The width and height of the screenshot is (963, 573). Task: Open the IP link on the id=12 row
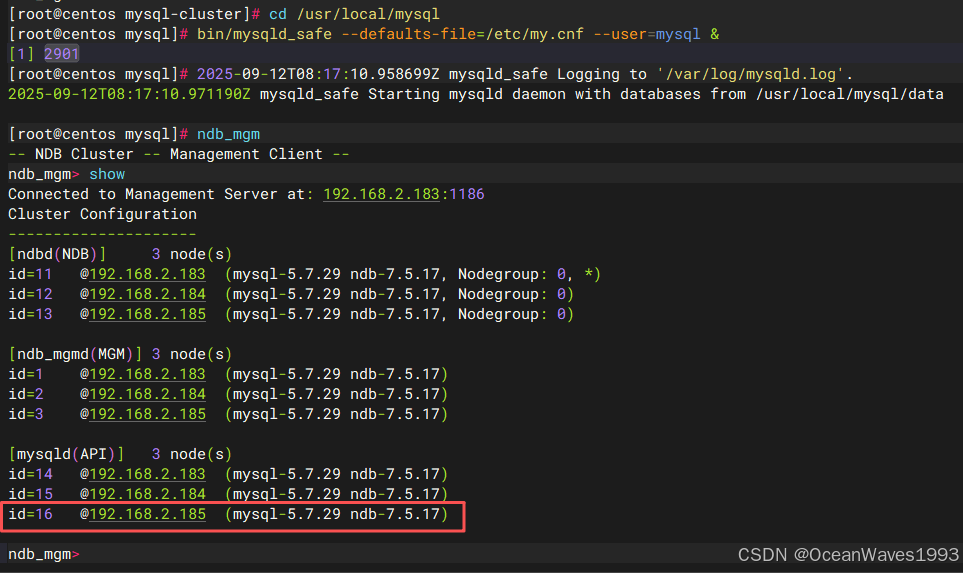pyautogui.click(x=147, y=294)
